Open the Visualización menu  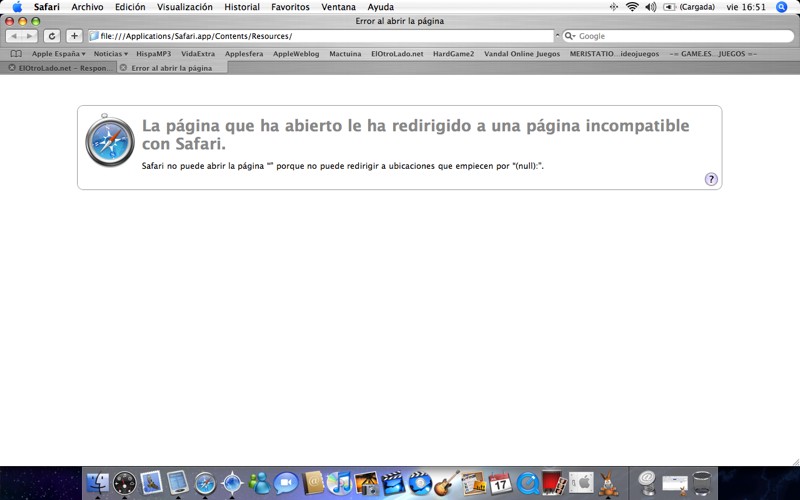[185, 7]
